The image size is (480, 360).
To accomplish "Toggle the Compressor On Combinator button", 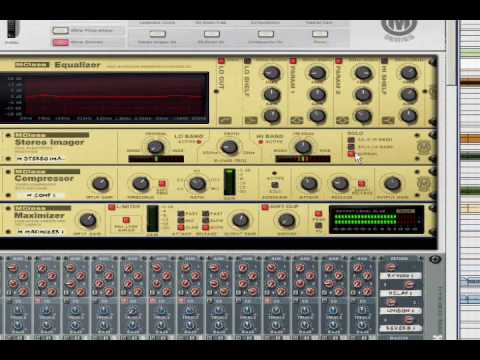I will 266,34.
